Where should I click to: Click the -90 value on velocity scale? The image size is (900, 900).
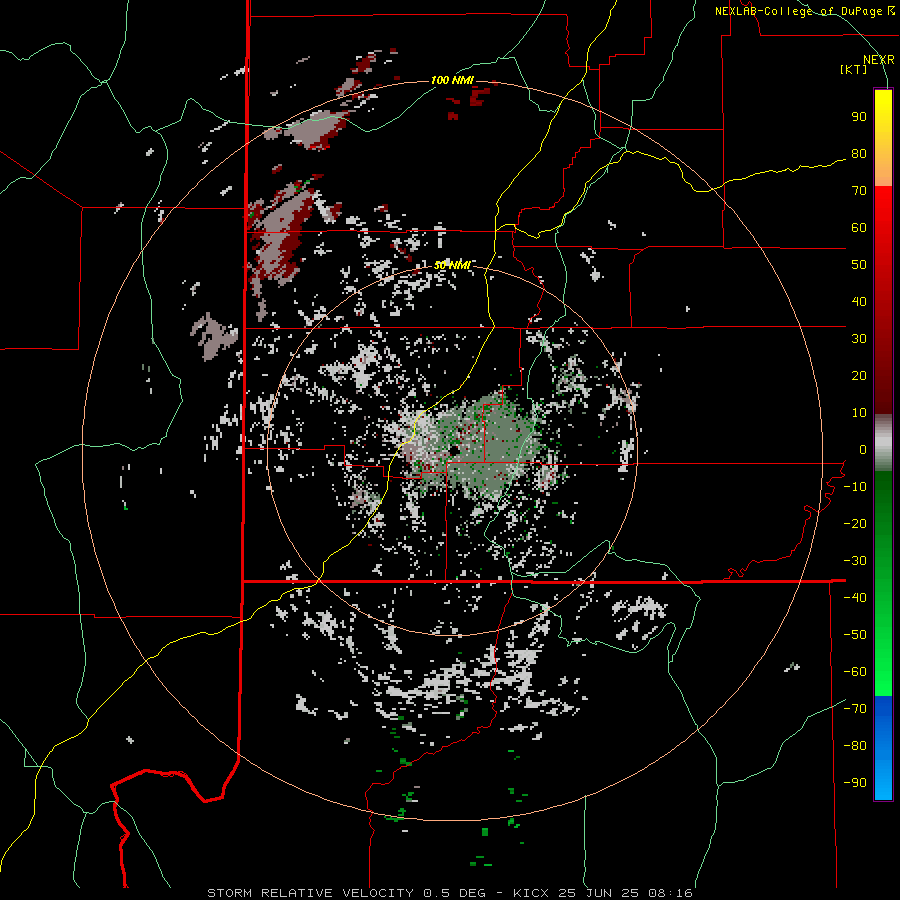(855, 783)
